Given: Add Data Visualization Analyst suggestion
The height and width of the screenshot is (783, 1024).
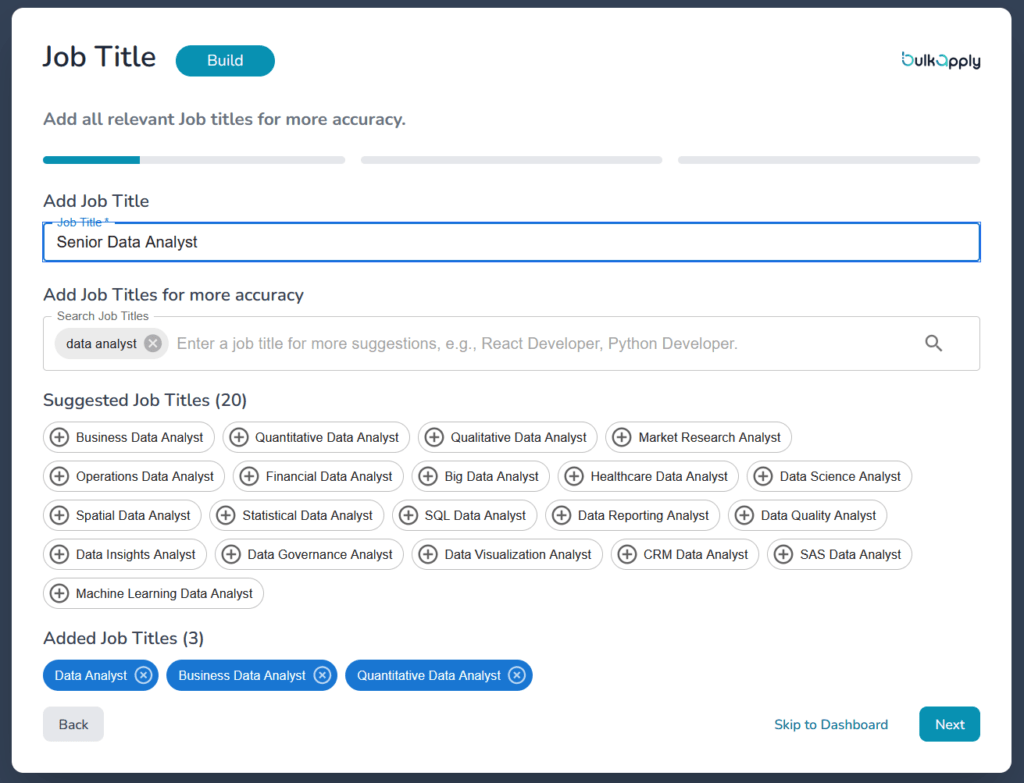Looking at the screenshot, I should (x=507, y=554).
